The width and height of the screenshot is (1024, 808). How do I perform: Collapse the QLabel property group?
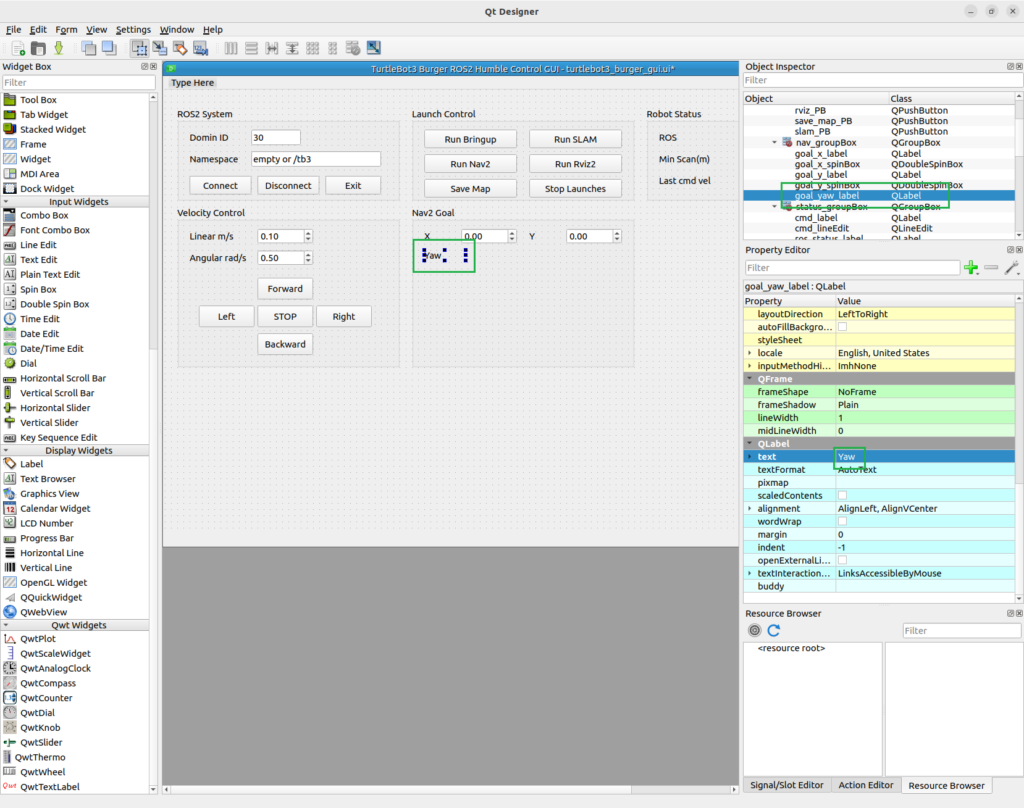[x=750, y=444]
